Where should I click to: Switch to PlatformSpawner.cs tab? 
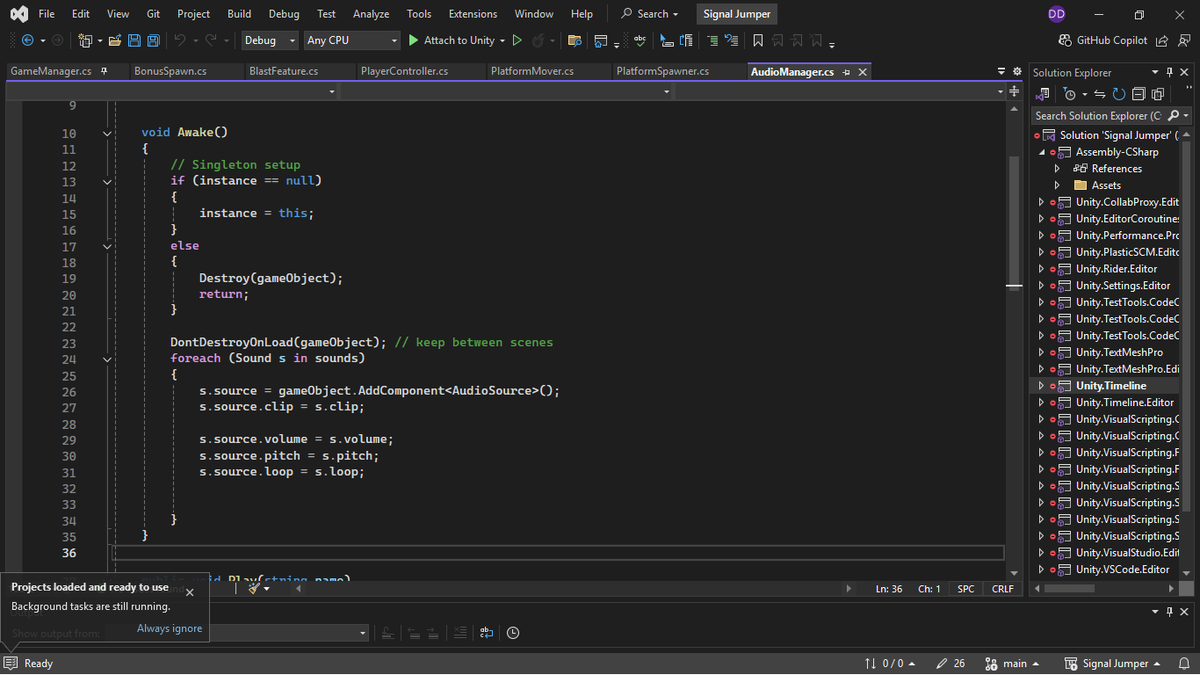(x=663, y=71)
